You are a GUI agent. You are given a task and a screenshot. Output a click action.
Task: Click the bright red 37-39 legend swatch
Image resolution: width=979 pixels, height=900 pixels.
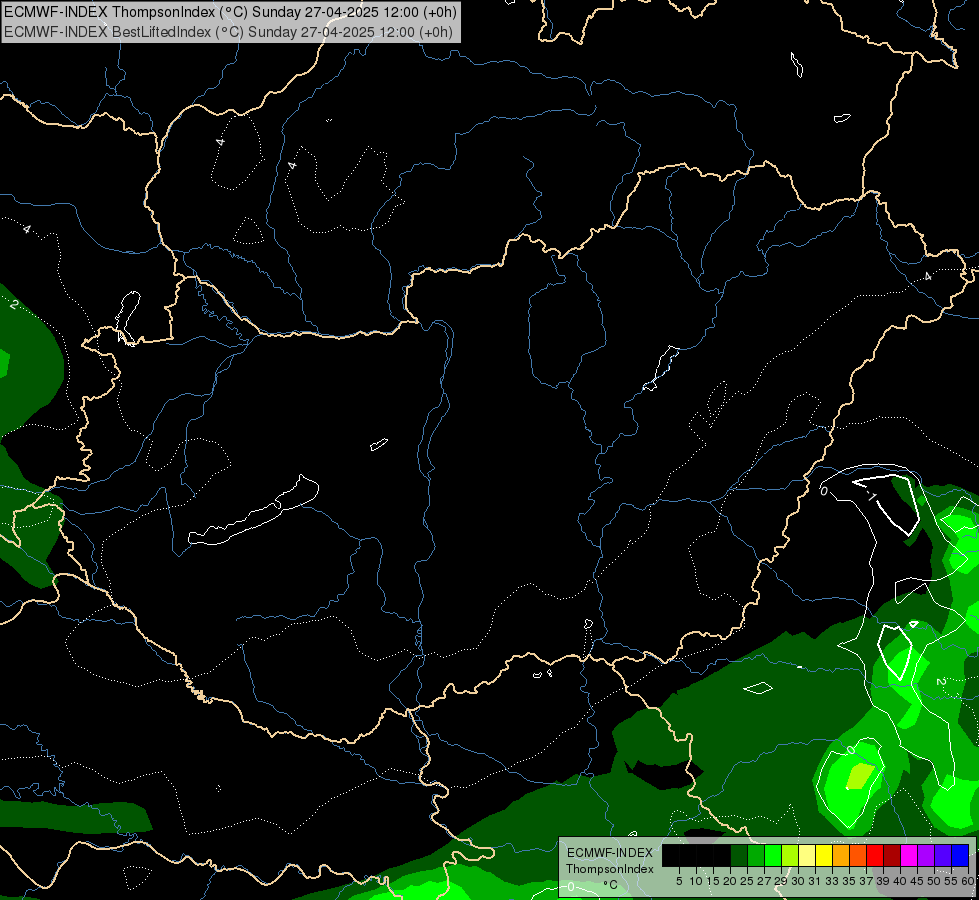click(875, 855)
